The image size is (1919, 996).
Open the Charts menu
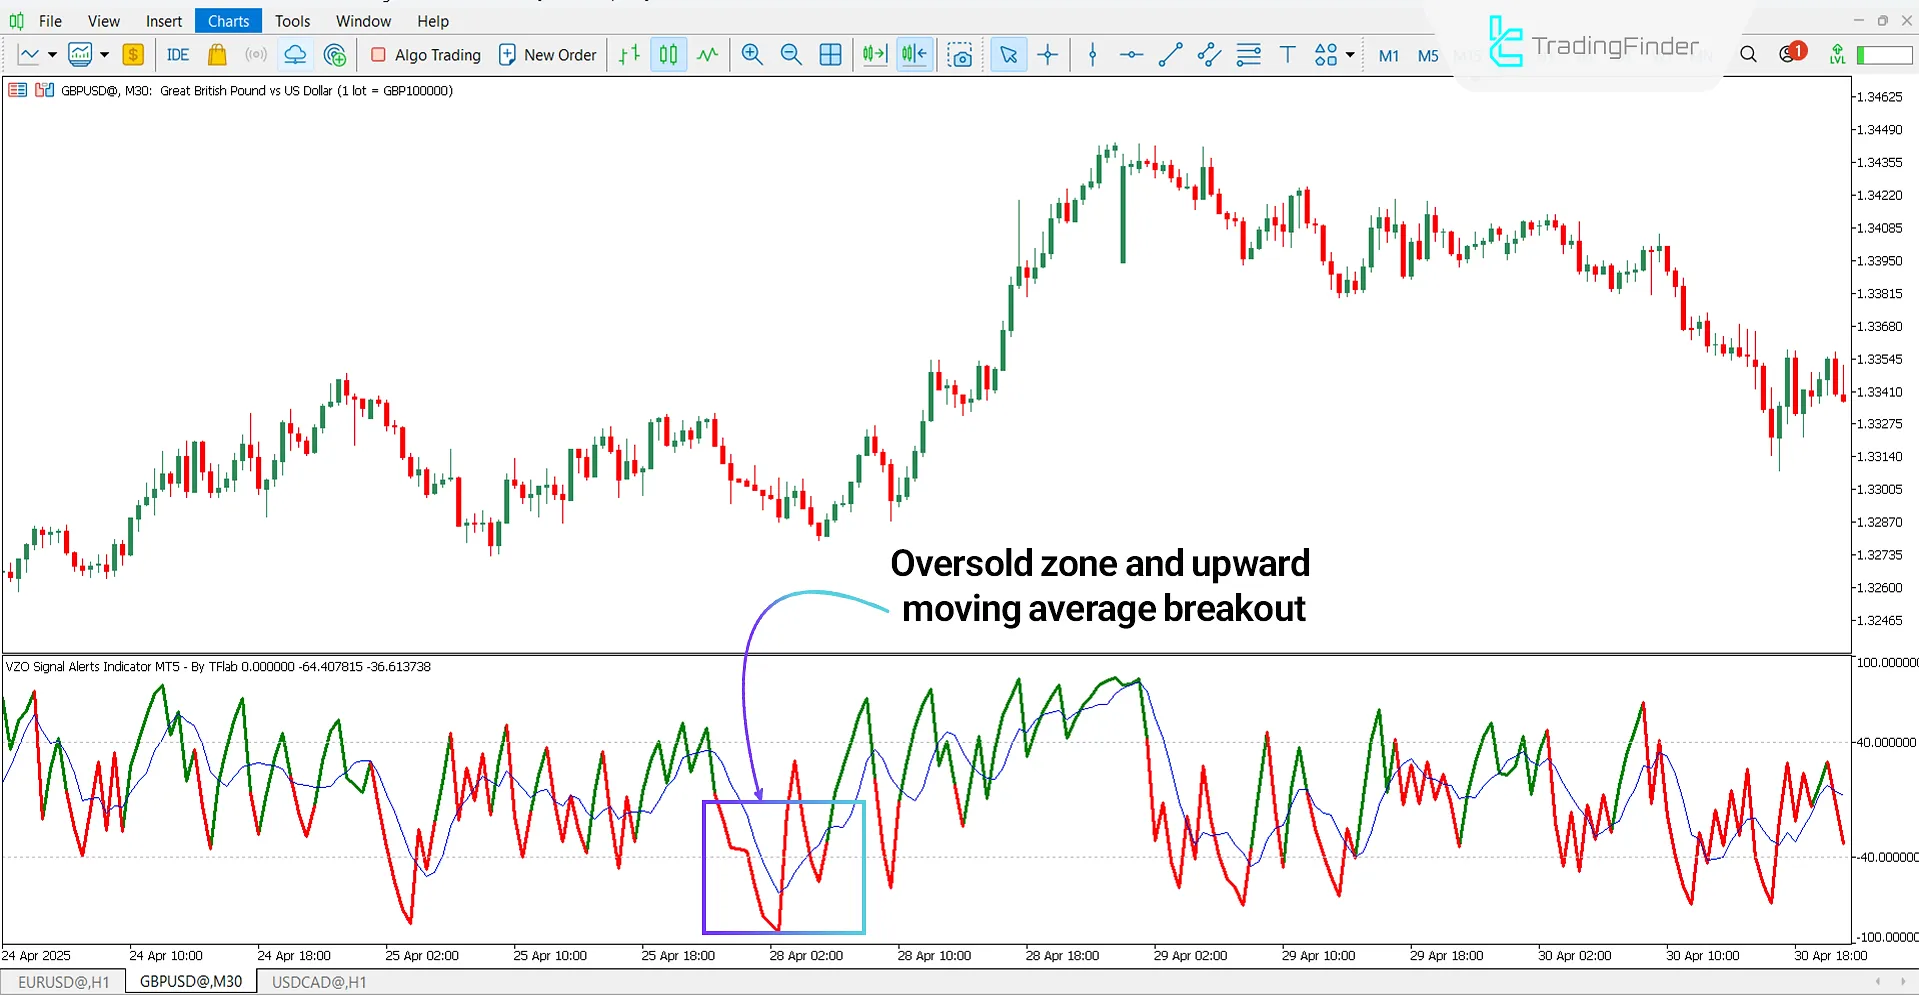[x=228, y=20]
